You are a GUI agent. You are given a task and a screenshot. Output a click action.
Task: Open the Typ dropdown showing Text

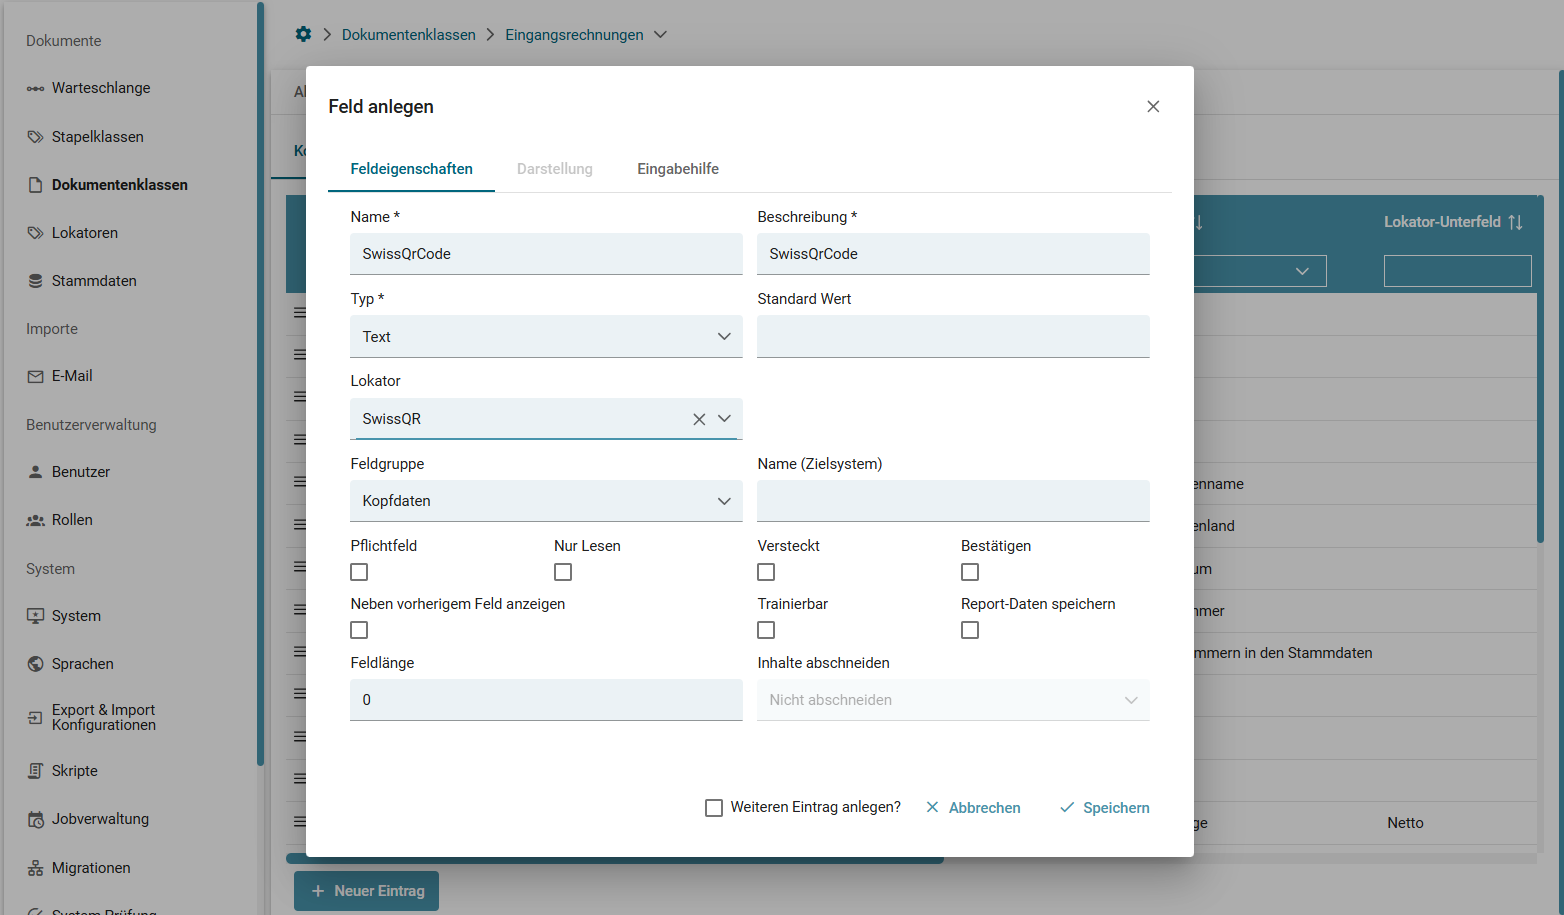point(546,337)
